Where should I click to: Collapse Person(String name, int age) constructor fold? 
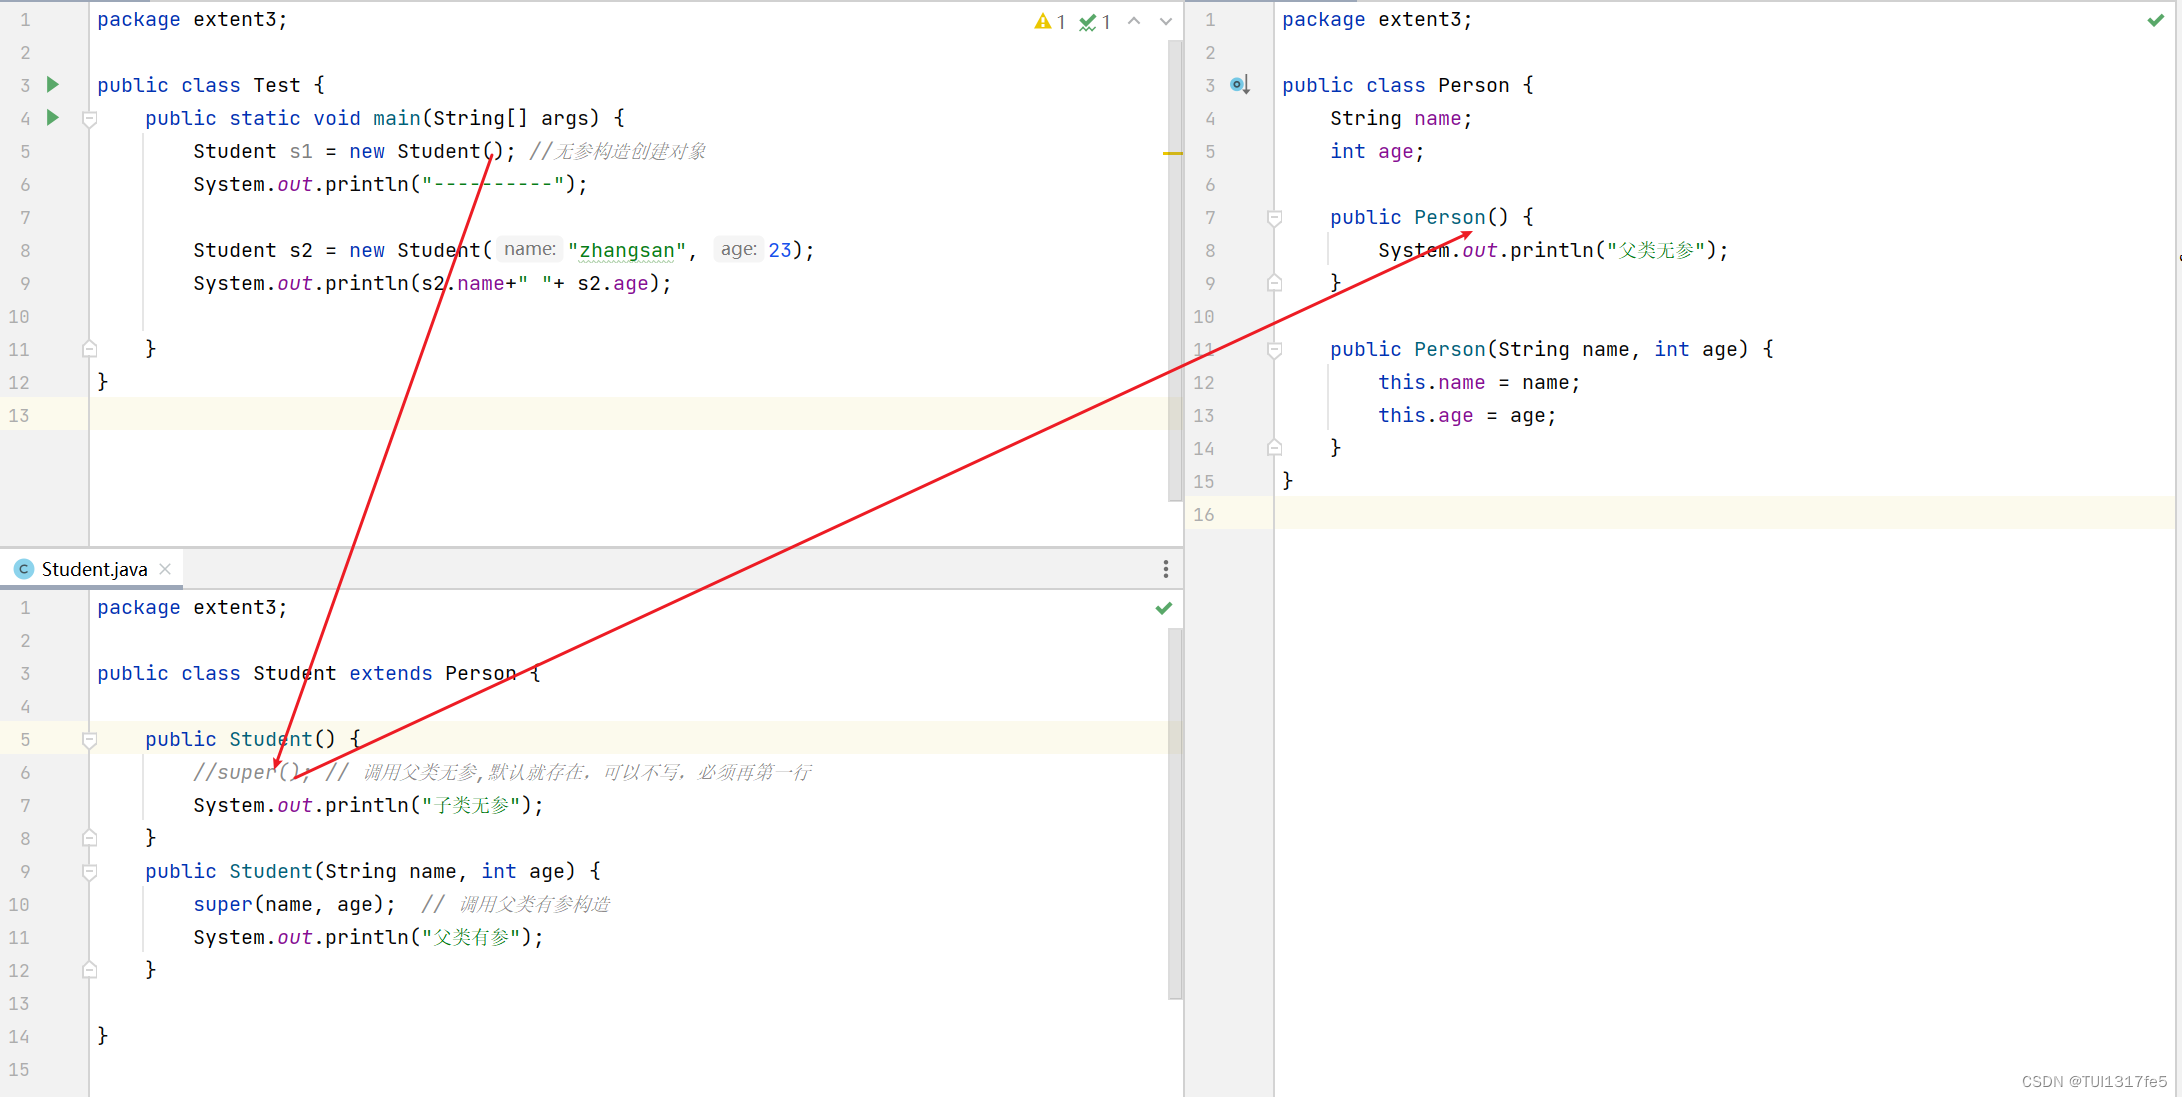[1274, 350]
